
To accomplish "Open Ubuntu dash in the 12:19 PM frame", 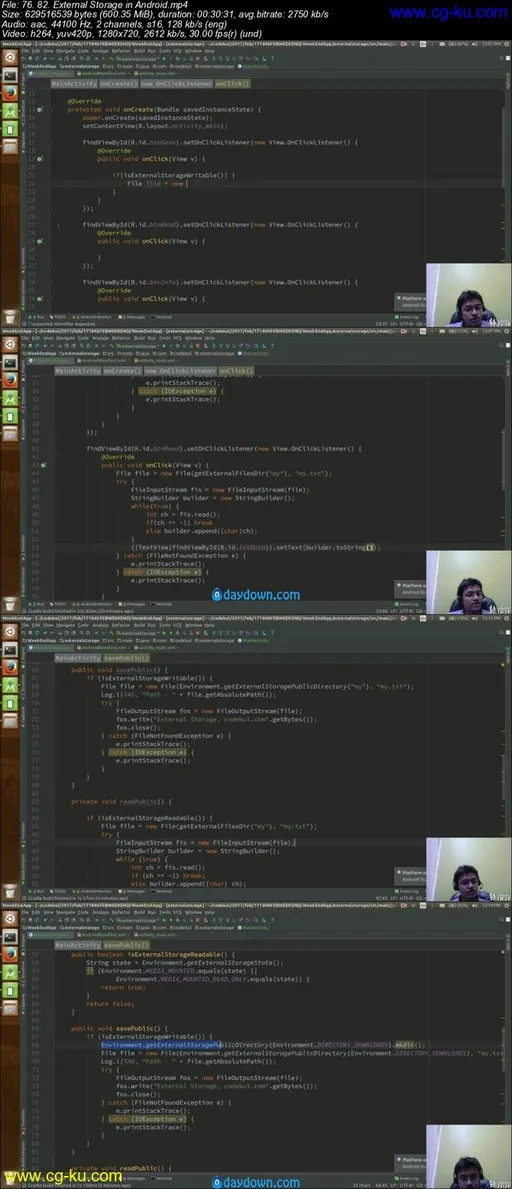I will pos(10,918).
